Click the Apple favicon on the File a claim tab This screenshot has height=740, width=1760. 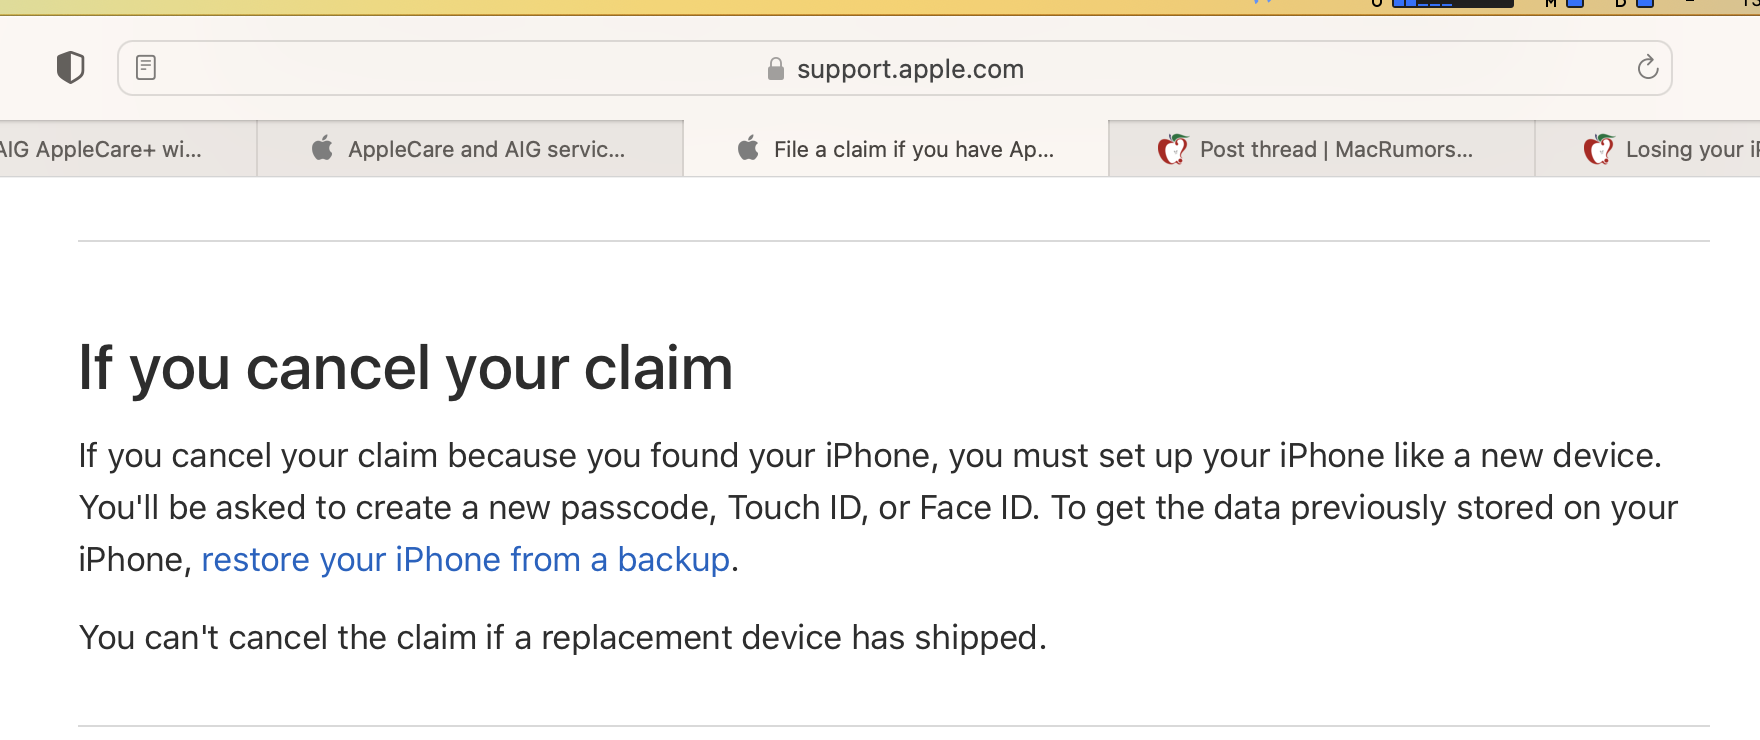tap(748, 149)
